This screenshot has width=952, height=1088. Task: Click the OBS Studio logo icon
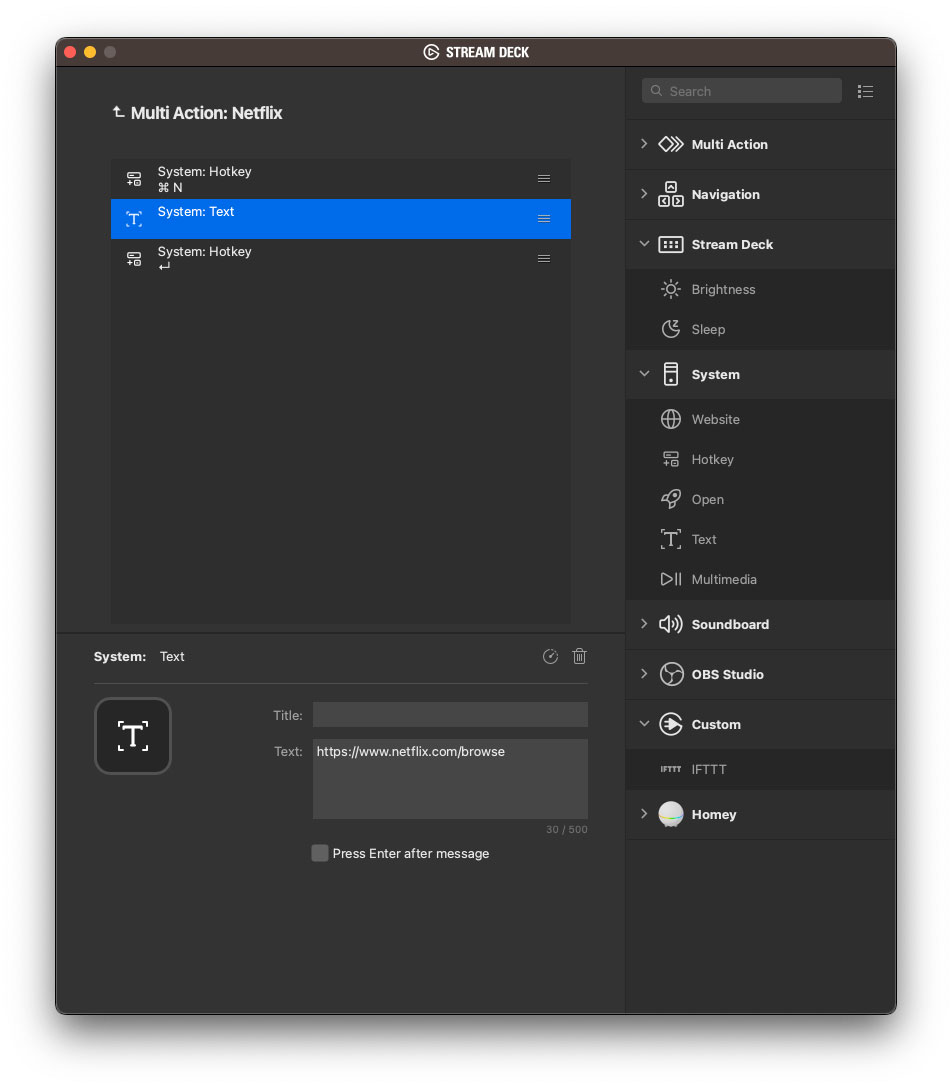[x=671, y=674]
